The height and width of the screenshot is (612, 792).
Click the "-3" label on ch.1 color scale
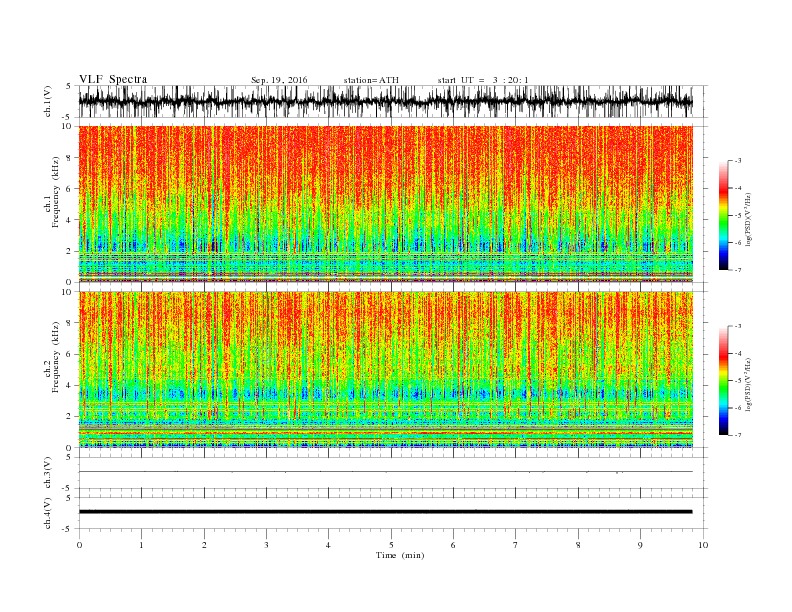tap(737, 161)
